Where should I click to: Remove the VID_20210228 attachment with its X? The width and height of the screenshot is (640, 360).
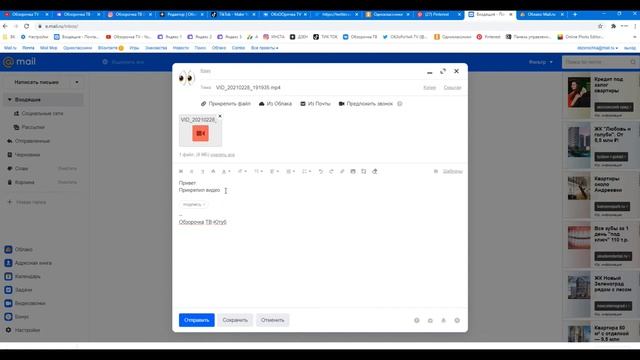(x=220, y=116)
